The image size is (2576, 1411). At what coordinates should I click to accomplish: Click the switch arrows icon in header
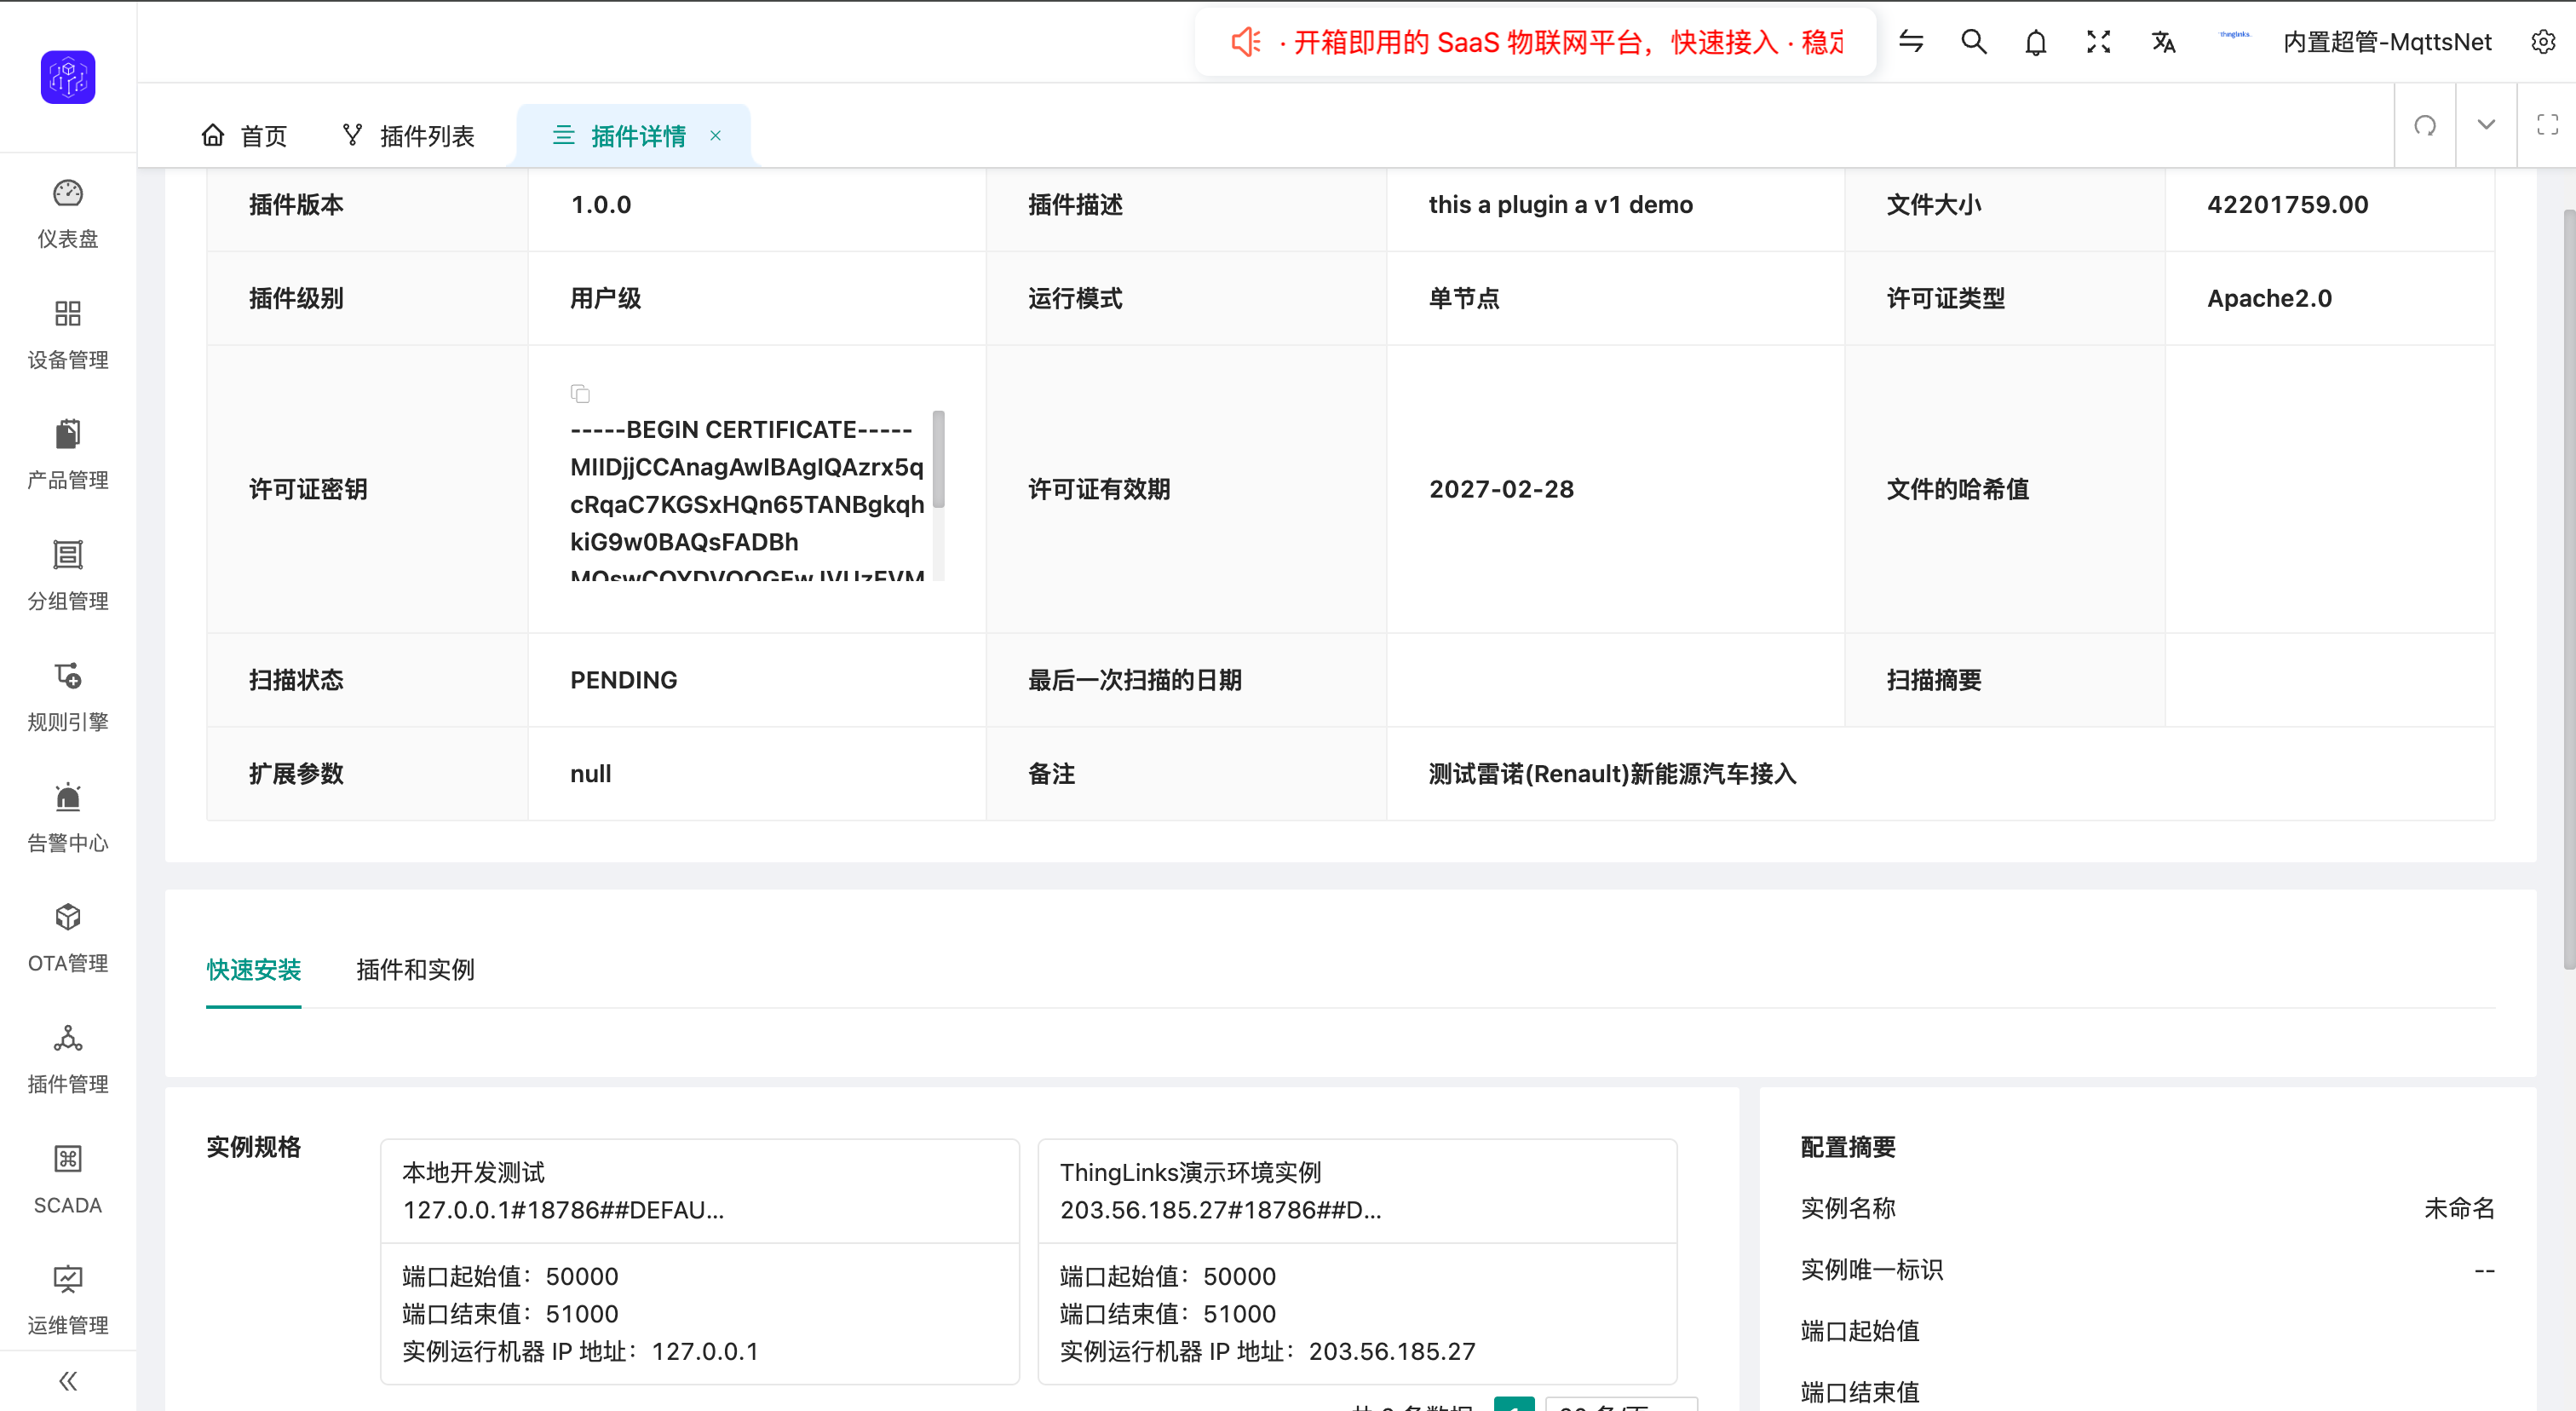pos(1911,42)
